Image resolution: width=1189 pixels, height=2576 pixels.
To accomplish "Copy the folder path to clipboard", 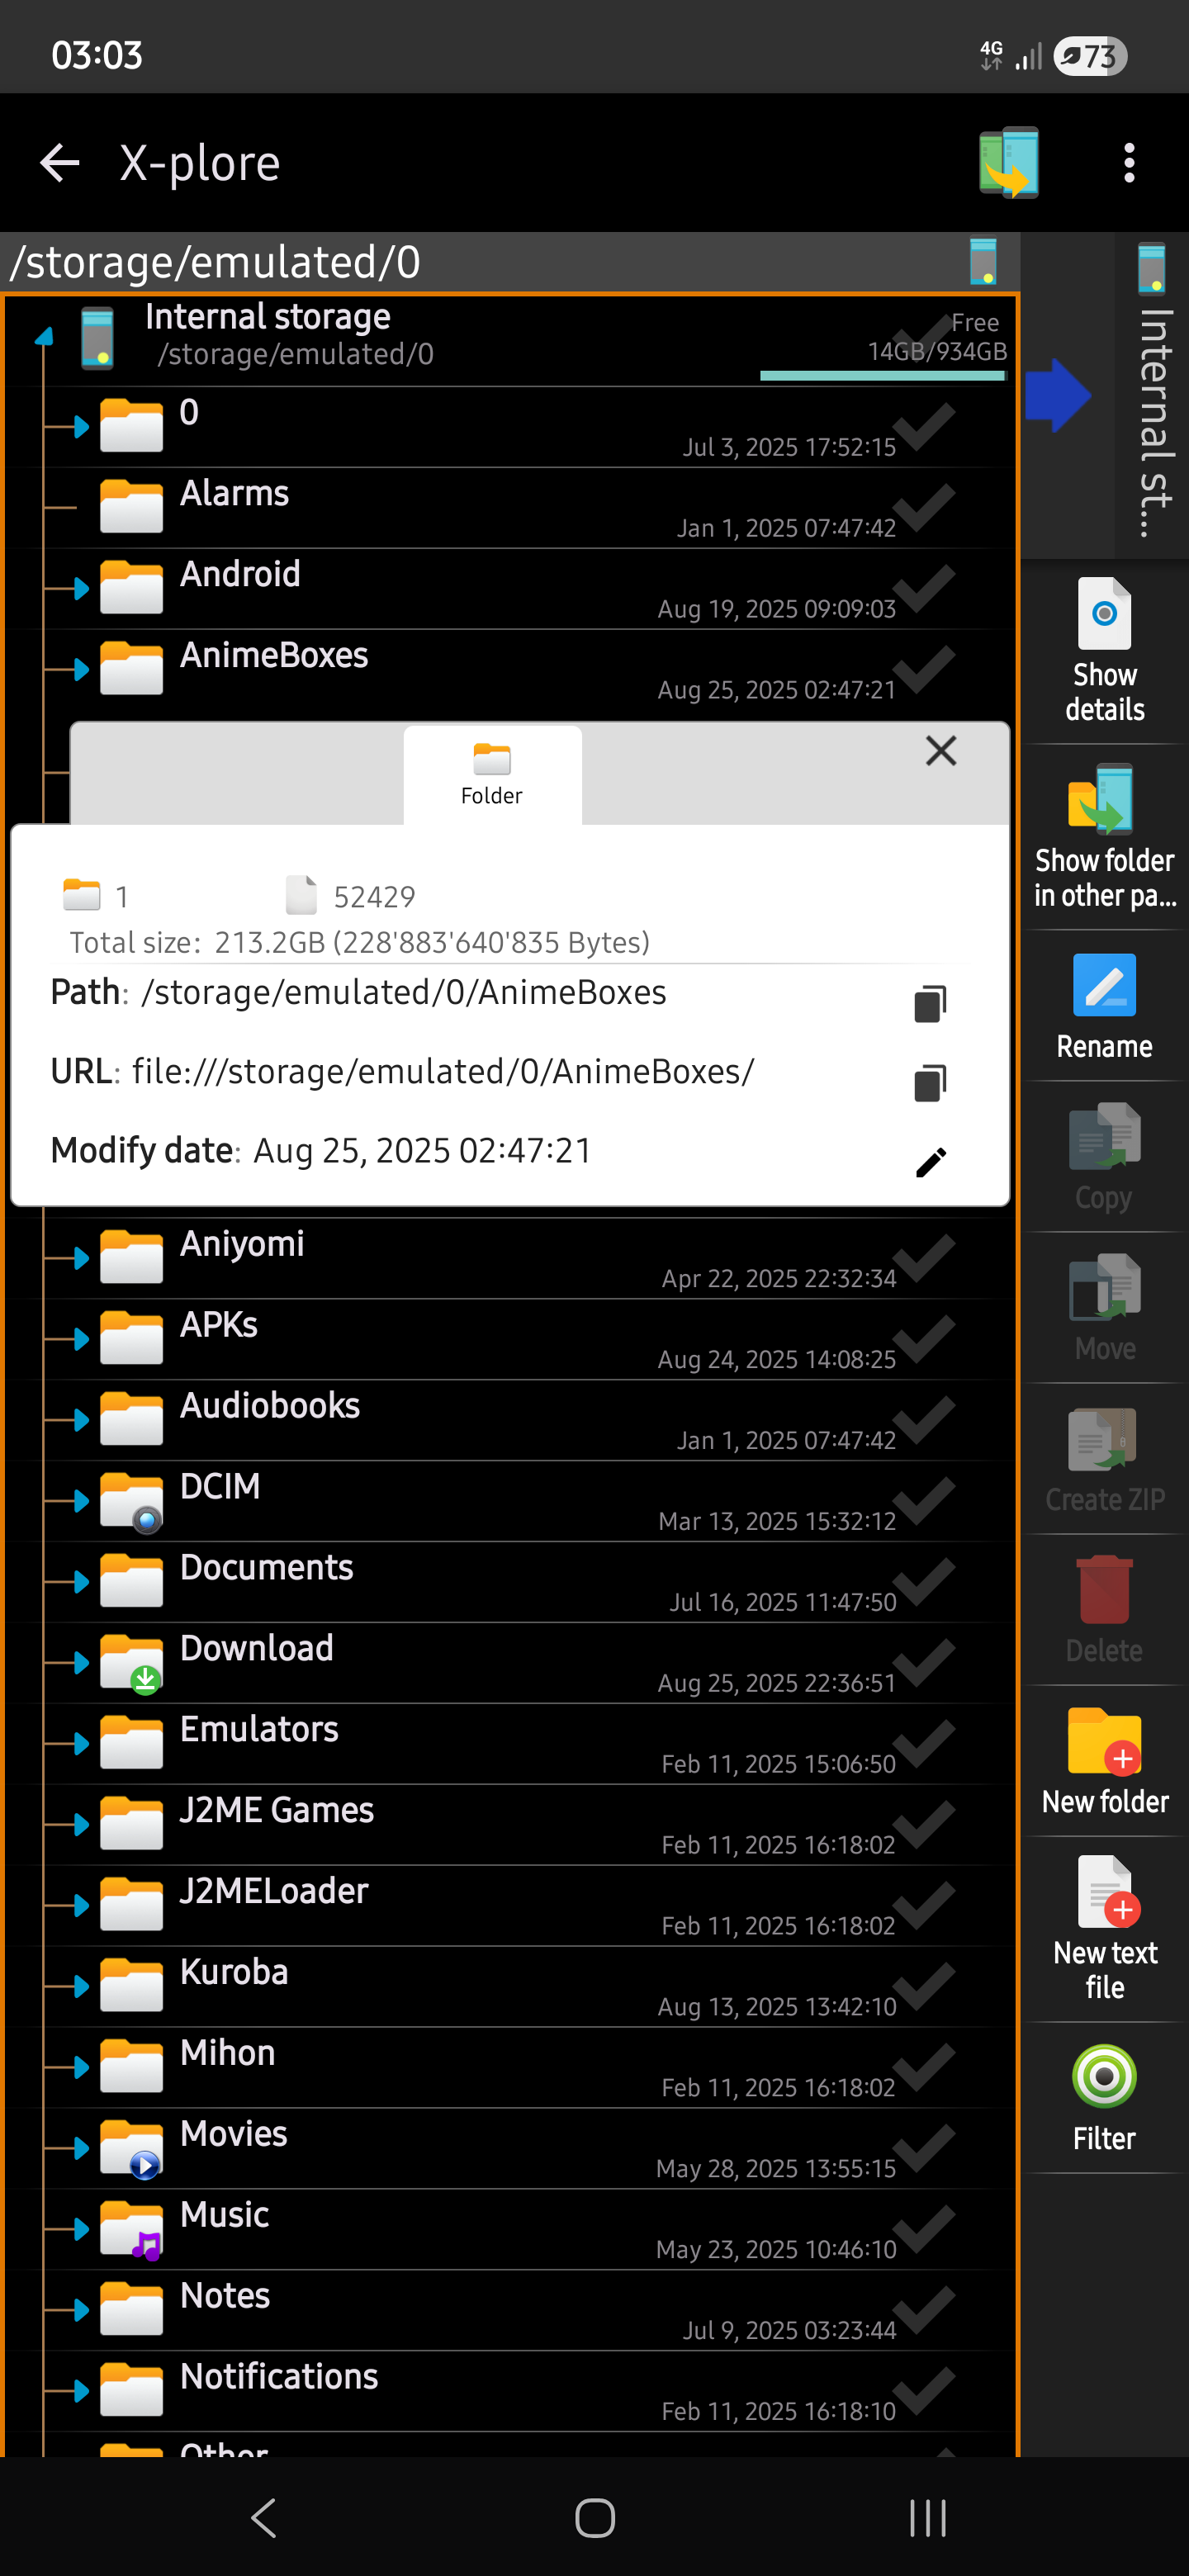I will point(930,1003).
